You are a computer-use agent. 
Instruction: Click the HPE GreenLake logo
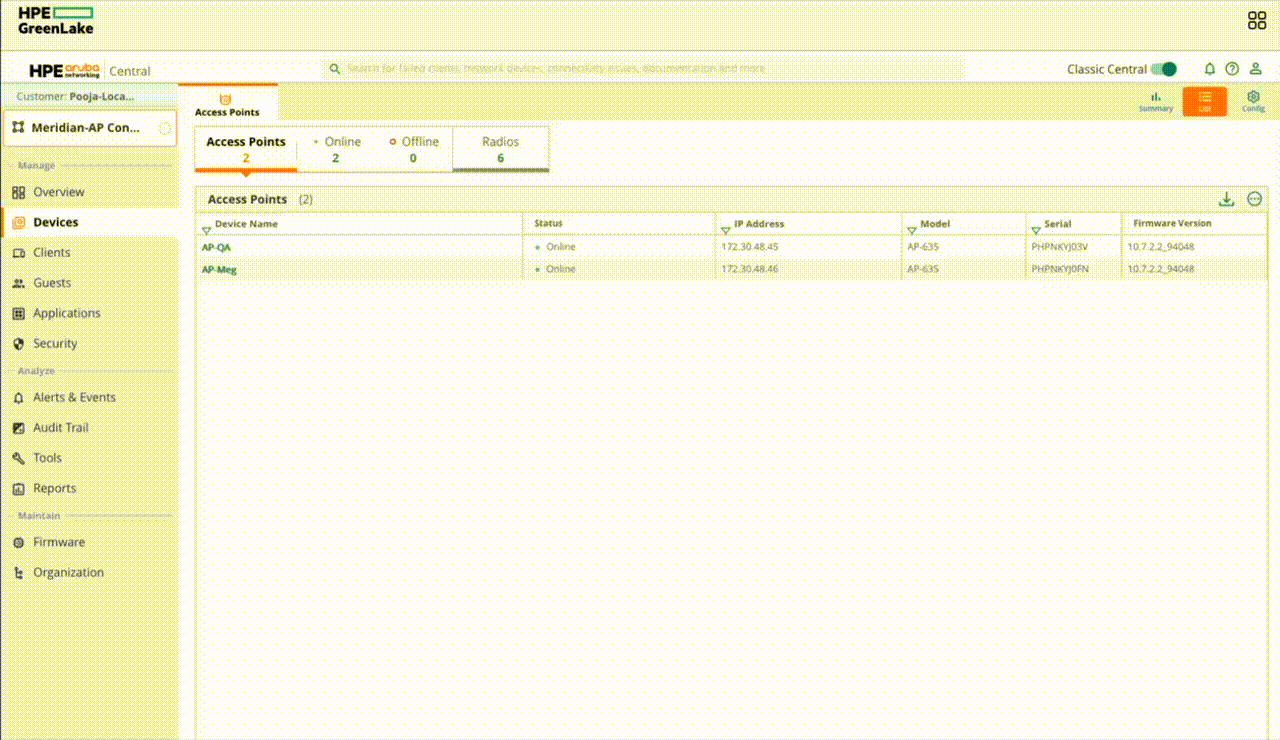pos(55,20)
